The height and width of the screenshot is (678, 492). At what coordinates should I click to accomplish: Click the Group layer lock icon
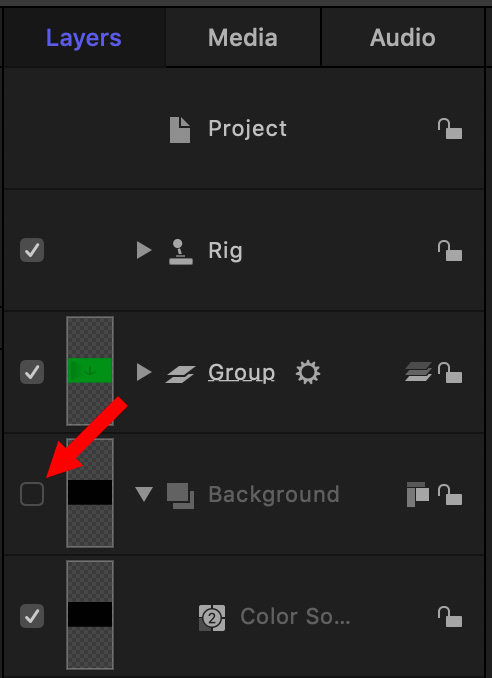pyautogui.click(x=450, y=372)
